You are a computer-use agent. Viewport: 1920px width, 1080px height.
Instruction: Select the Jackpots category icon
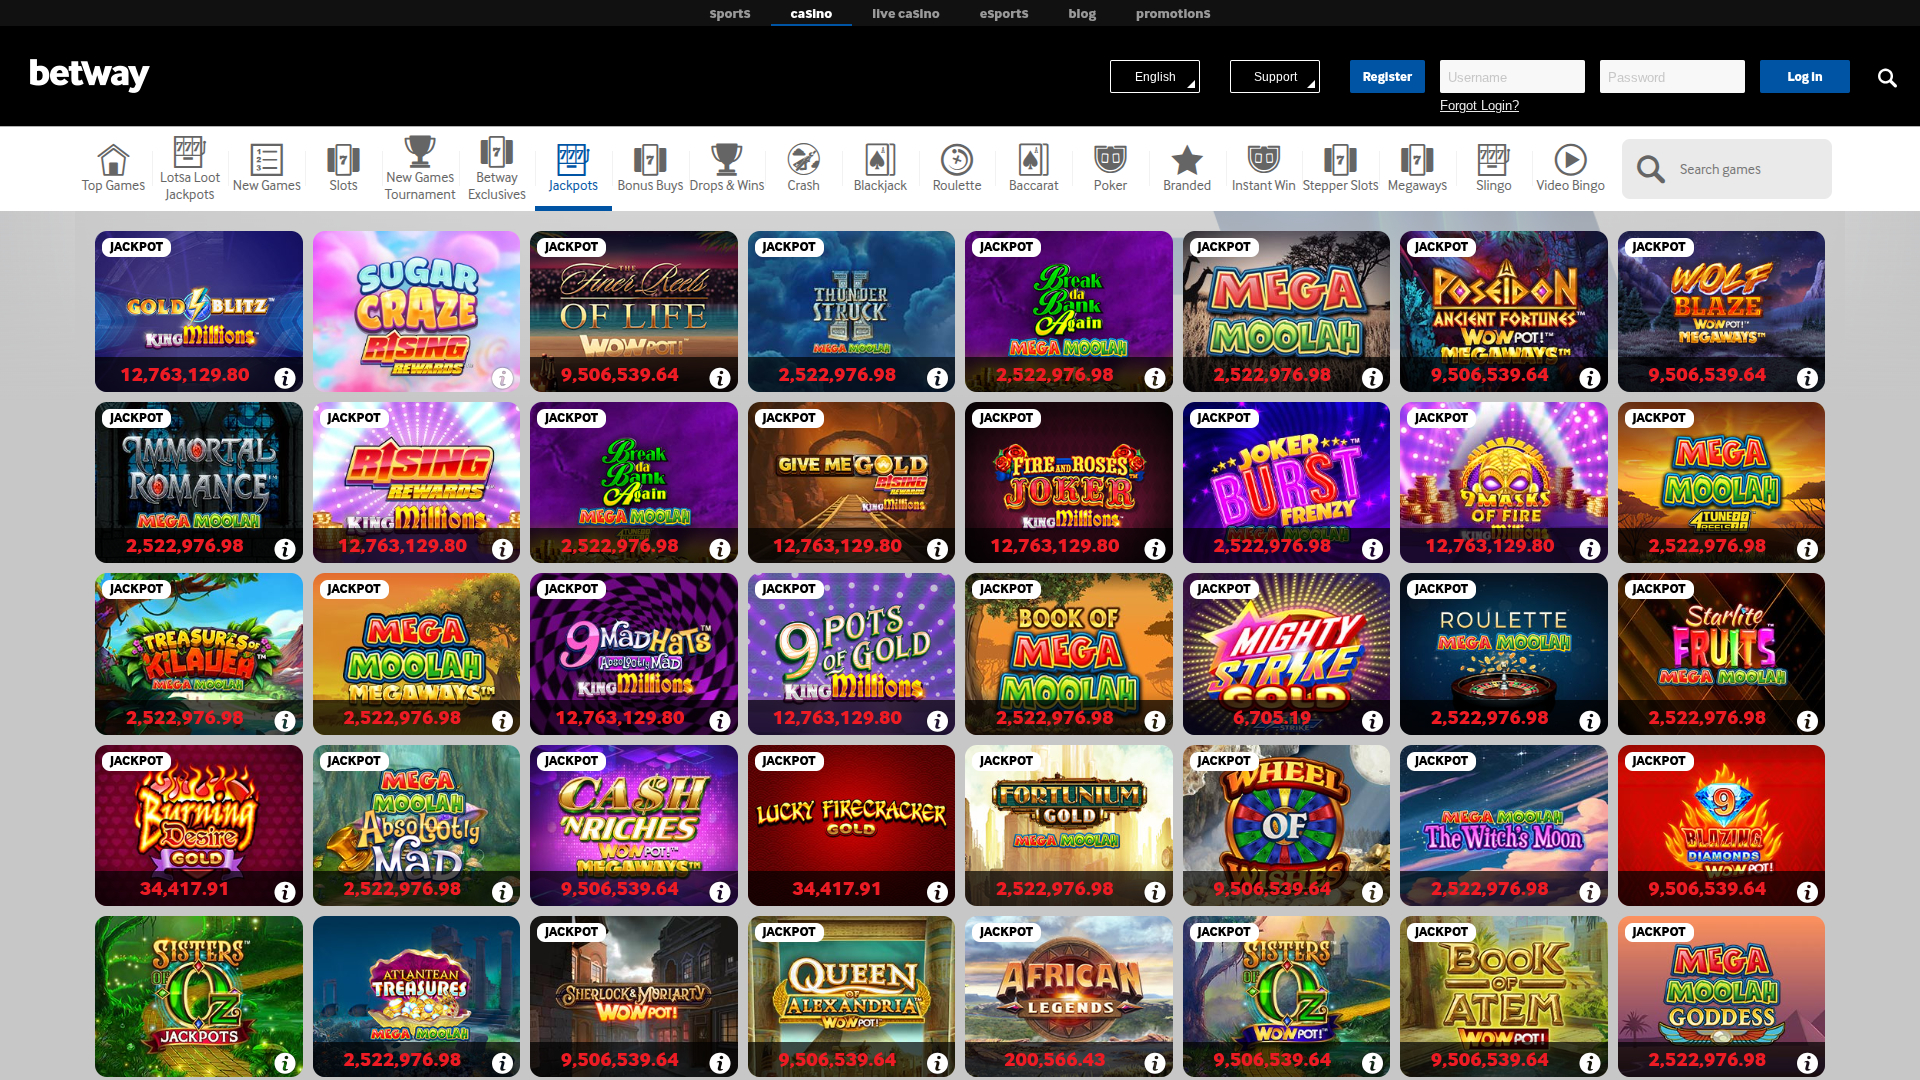tap(572, 168)
